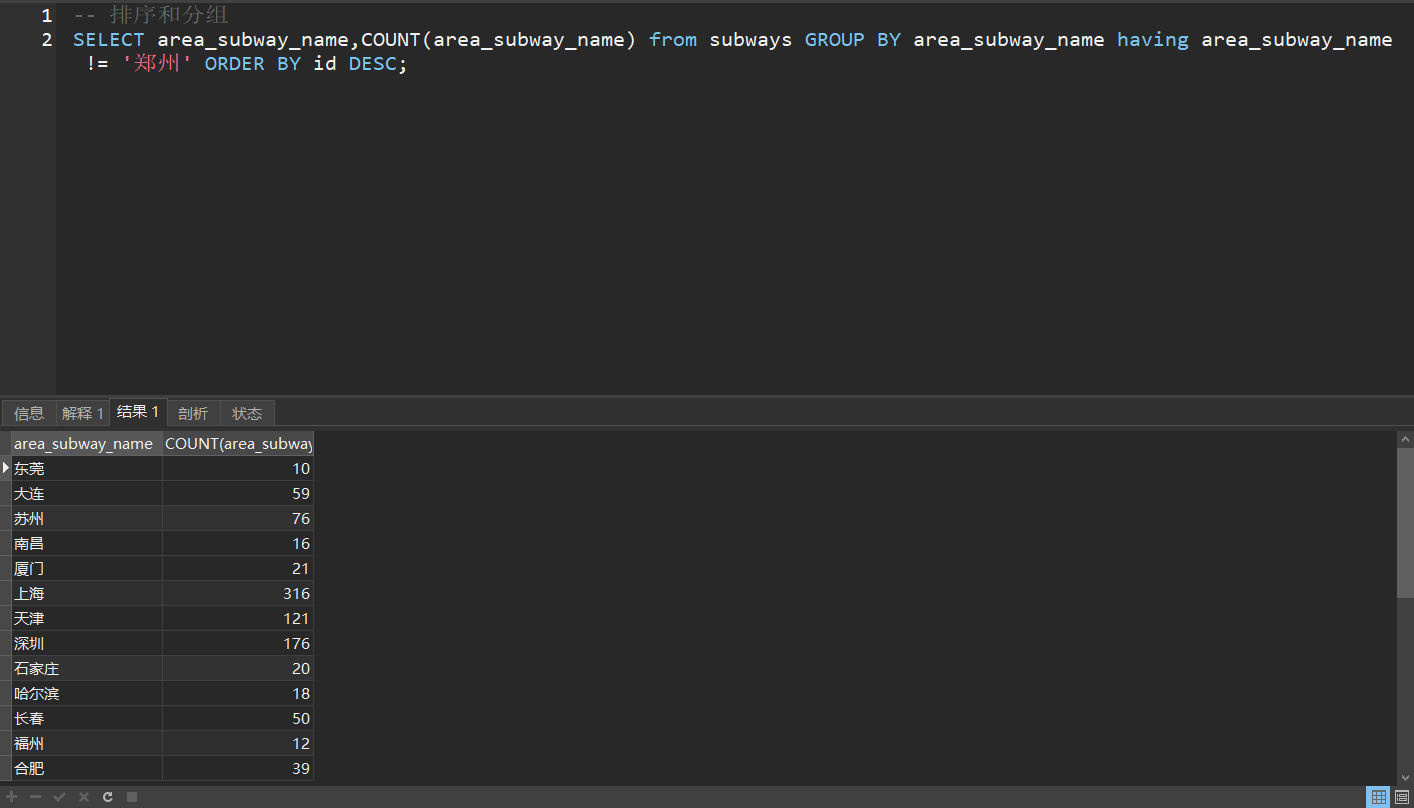Click the add record plus icon

tap(12, 797)
